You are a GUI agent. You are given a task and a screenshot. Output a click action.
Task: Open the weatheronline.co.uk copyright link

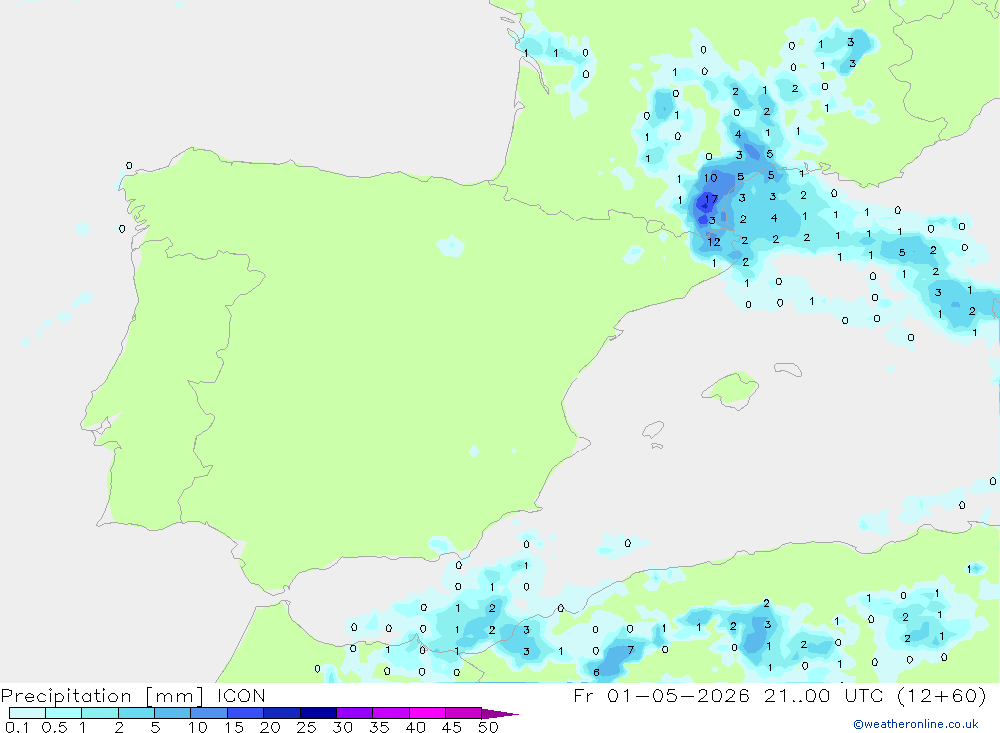(x=915, y=724)
